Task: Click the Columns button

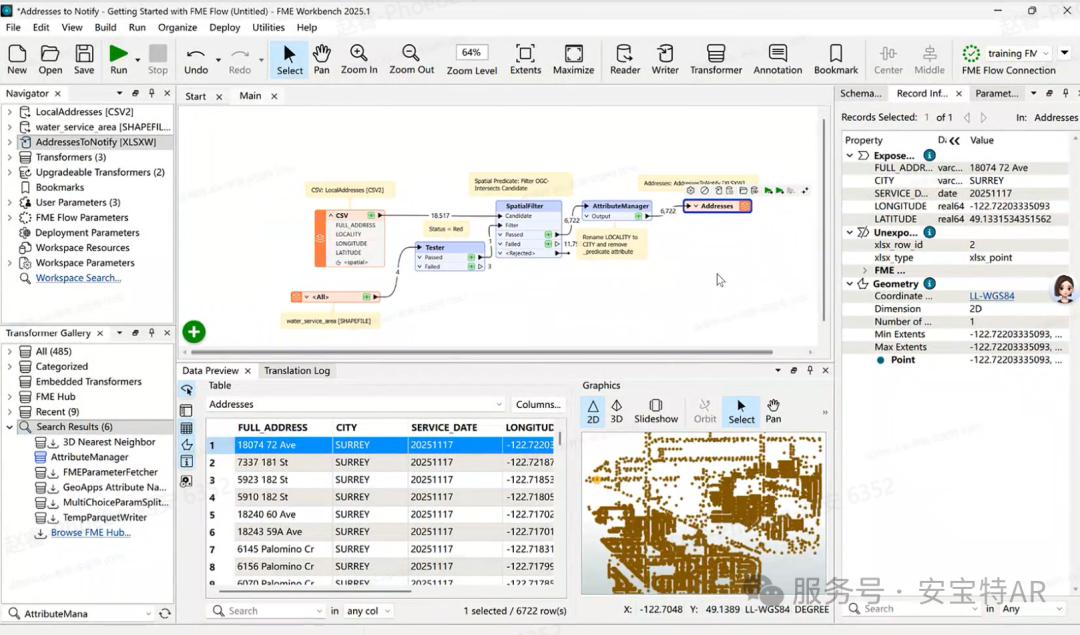Action: pyautogui.click(x=538, y=404)
